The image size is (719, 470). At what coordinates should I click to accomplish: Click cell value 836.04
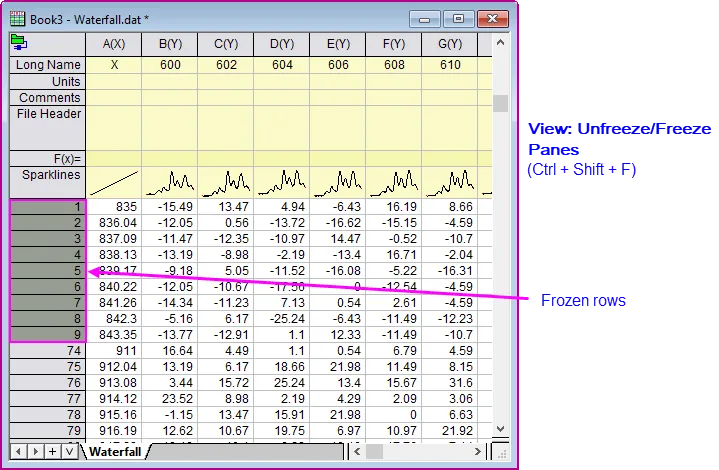pos(114,223)
